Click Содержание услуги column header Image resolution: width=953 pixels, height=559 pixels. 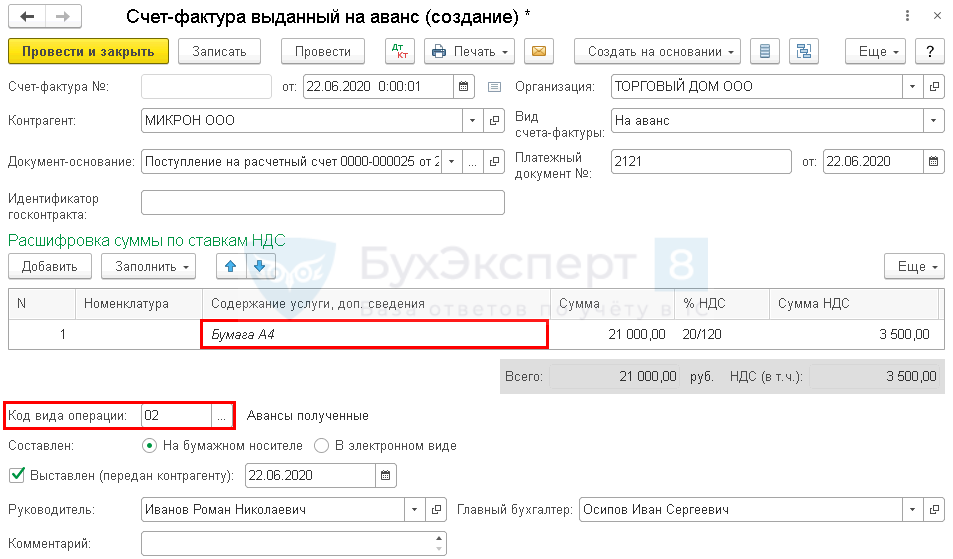(376, 304)
